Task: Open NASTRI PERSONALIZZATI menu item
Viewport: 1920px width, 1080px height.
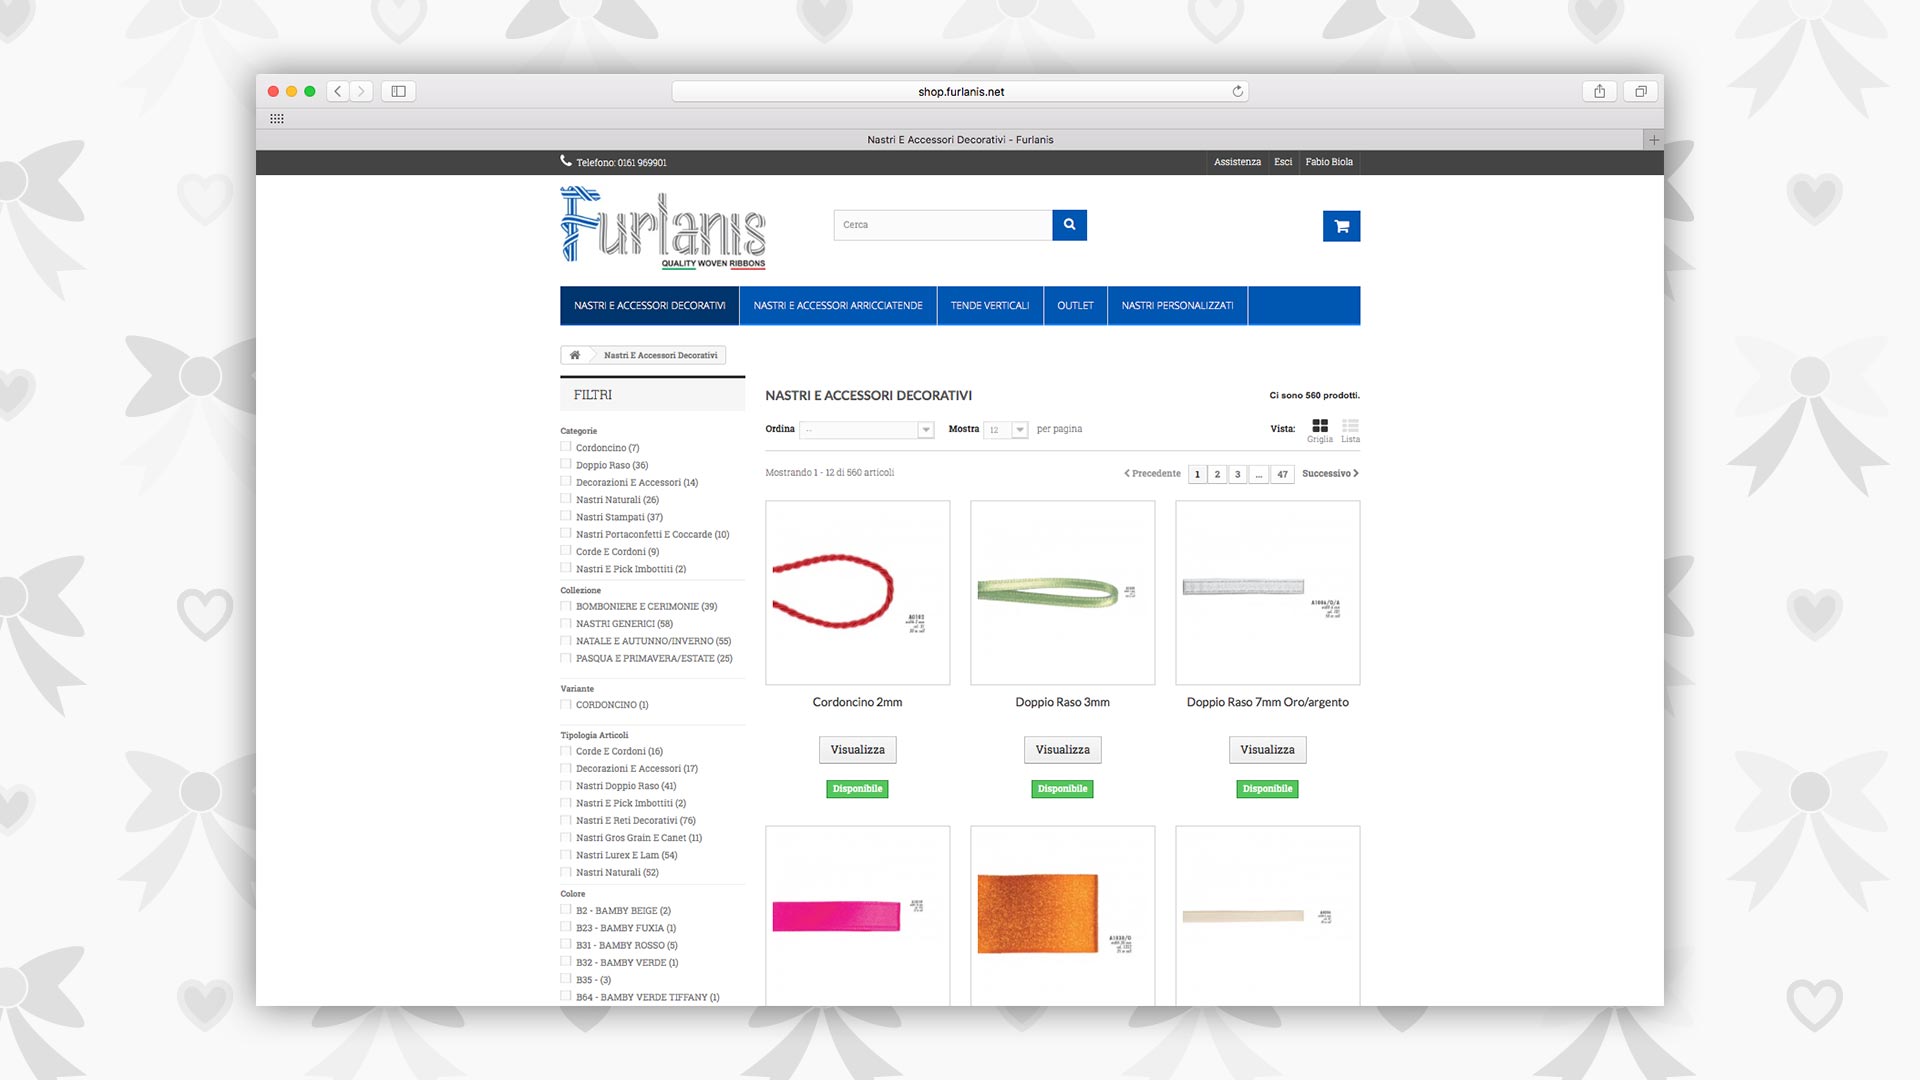Action: 1177,306
